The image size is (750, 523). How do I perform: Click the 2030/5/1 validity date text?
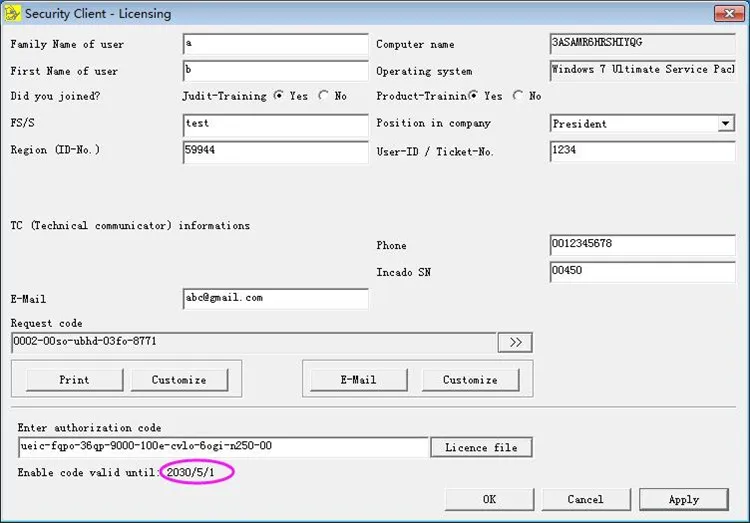coord(190,472)
